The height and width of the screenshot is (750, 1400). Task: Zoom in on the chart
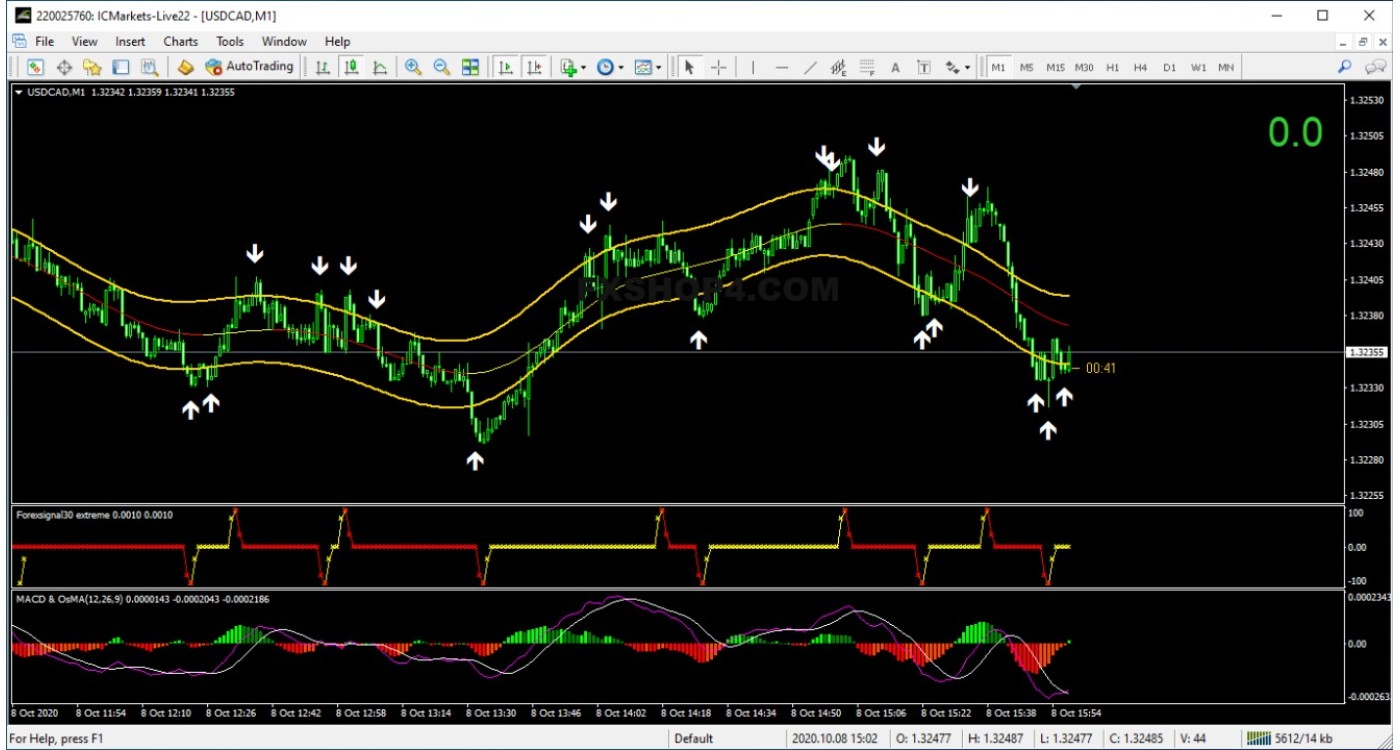[412, 67]
